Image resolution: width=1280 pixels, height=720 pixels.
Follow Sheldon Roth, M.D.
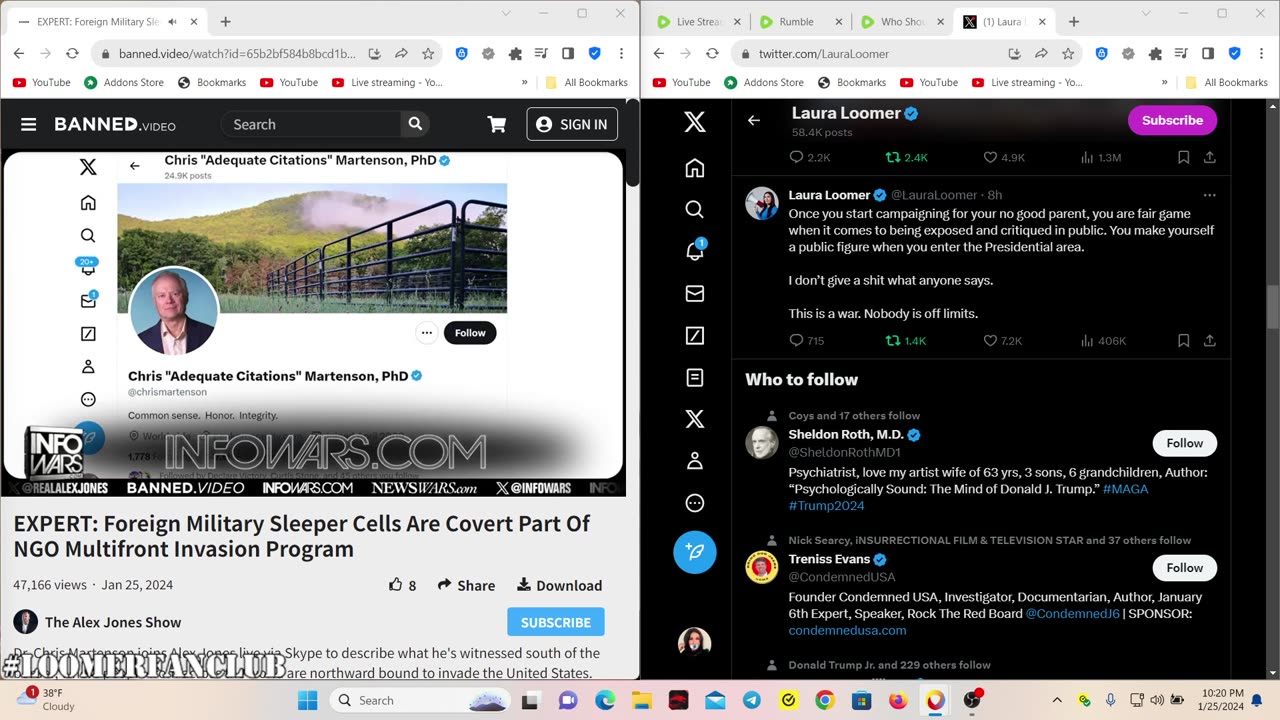(1184, 443)
